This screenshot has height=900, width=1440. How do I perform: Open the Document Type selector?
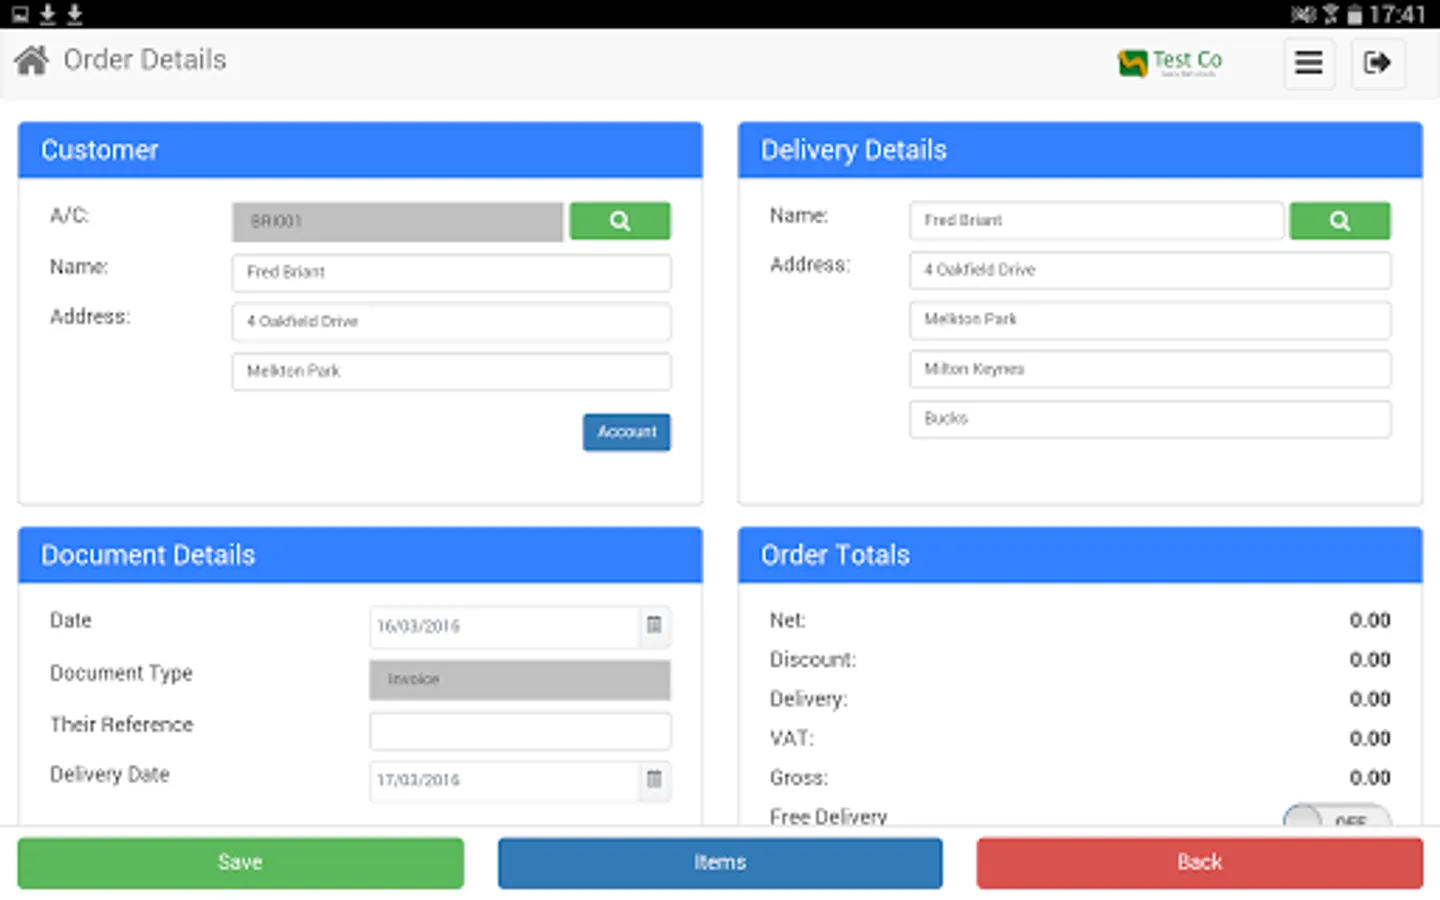[519, 680]
